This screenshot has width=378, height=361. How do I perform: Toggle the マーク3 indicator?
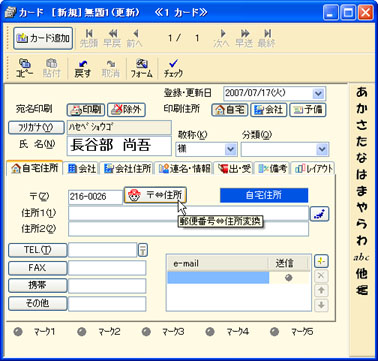tap(146, 332)
